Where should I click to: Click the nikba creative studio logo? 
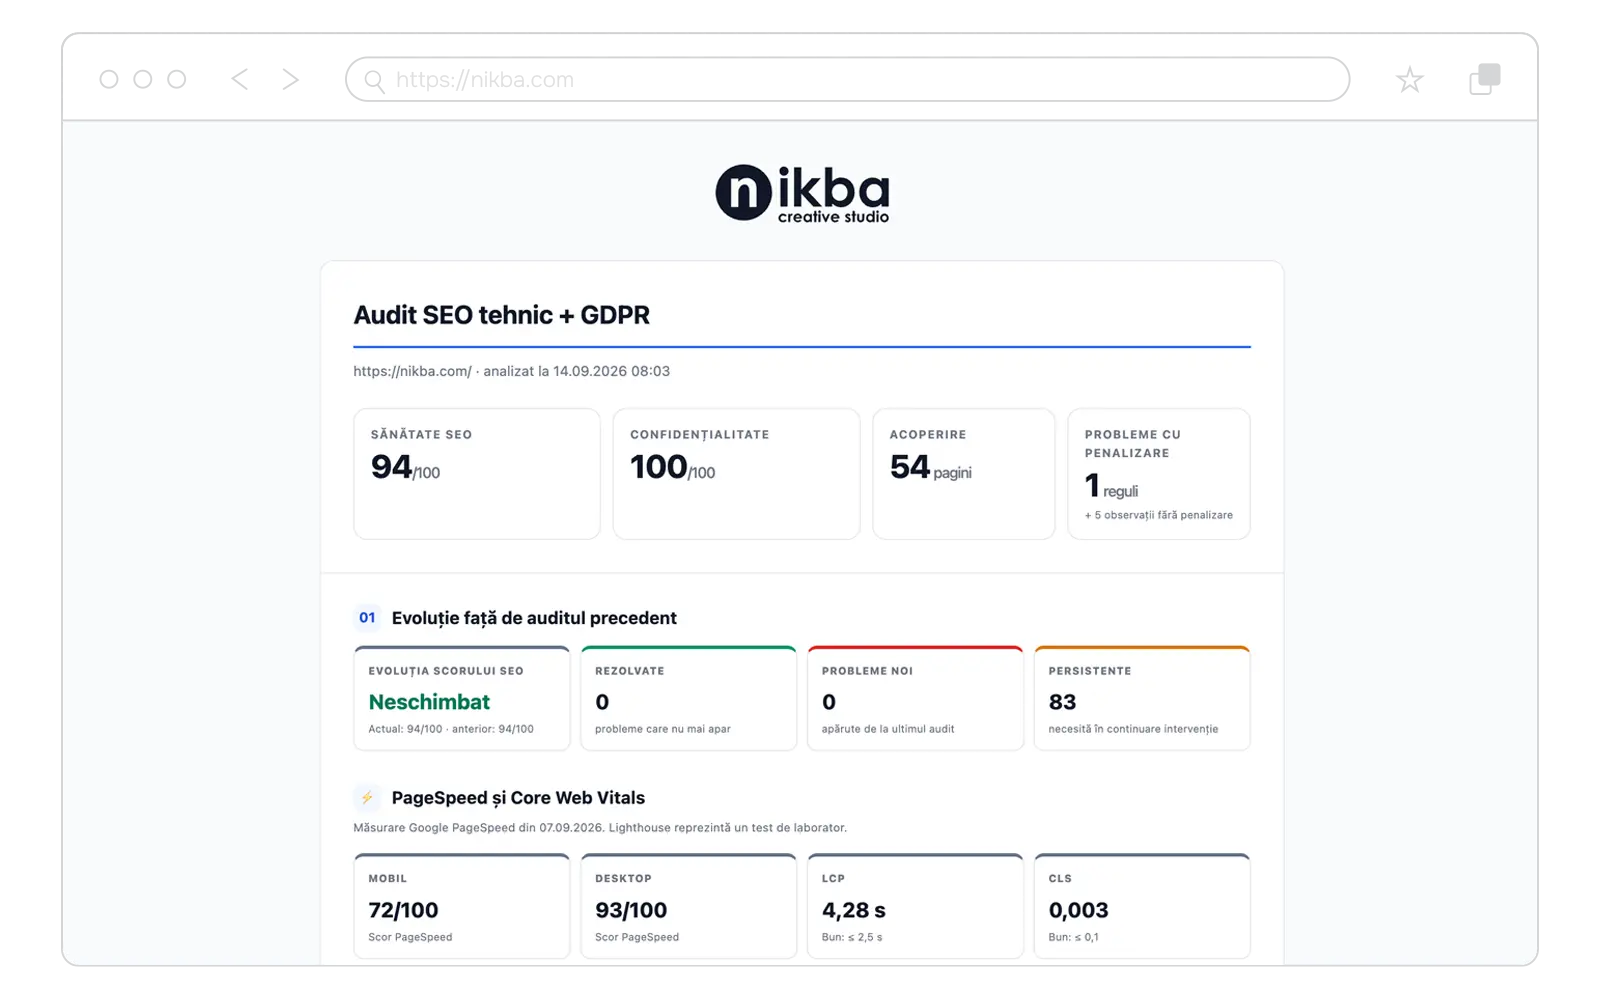tap(802, 193)
